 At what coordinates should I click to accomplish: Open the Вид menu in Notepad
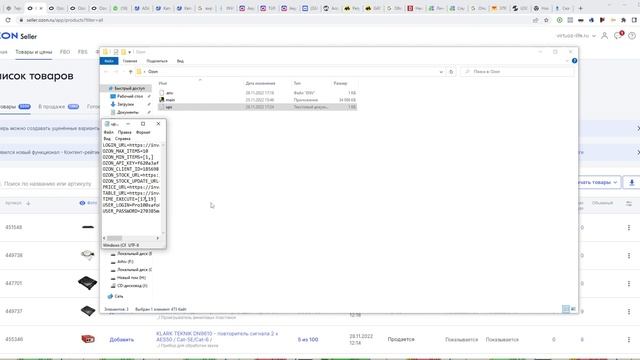click(107, 139)
